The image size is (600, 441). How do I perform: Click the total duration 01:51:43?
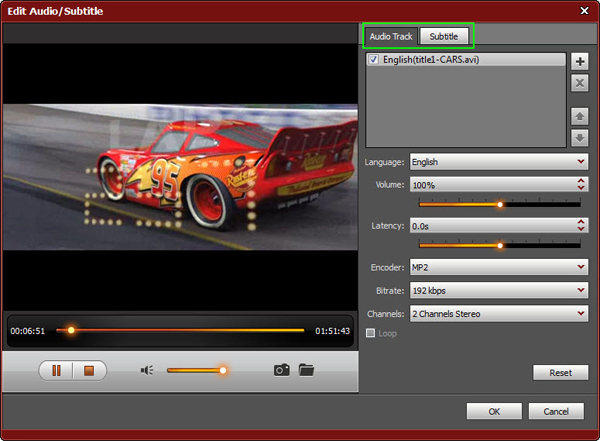333,331
